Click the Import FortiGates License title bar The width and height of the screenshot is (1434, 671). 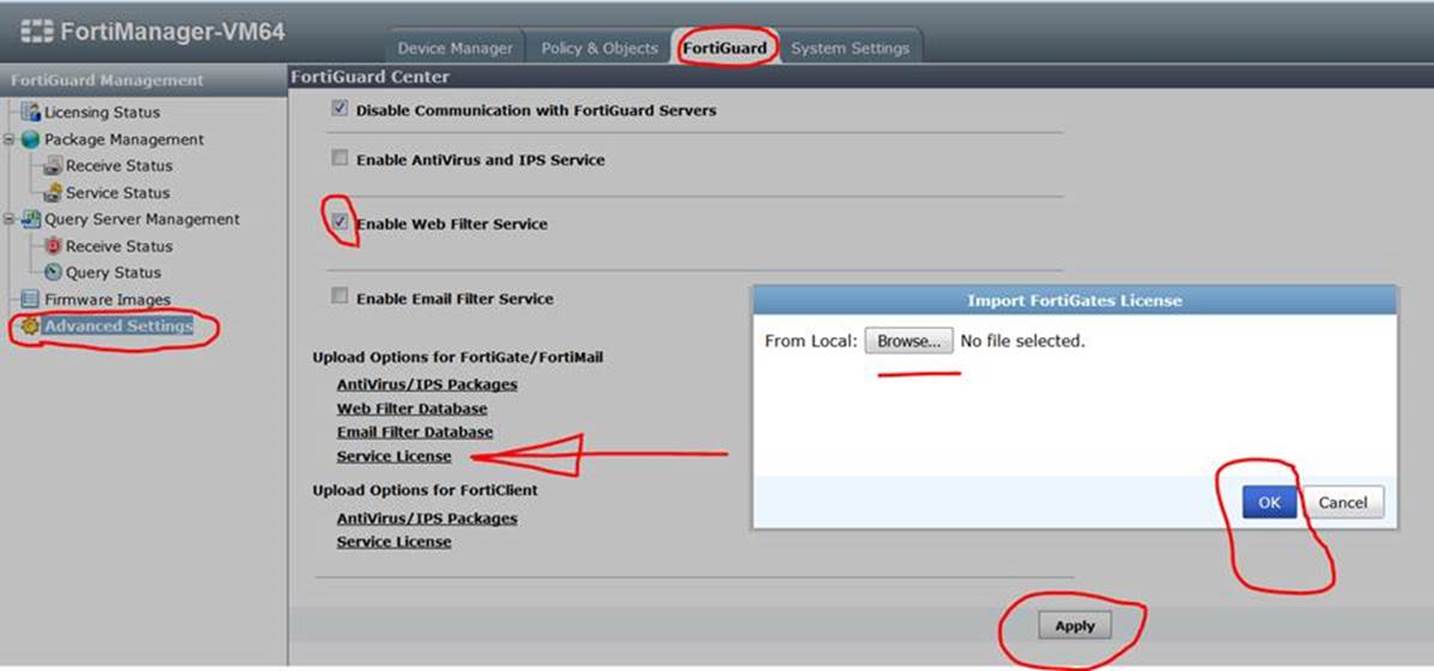coord(1074,300)
